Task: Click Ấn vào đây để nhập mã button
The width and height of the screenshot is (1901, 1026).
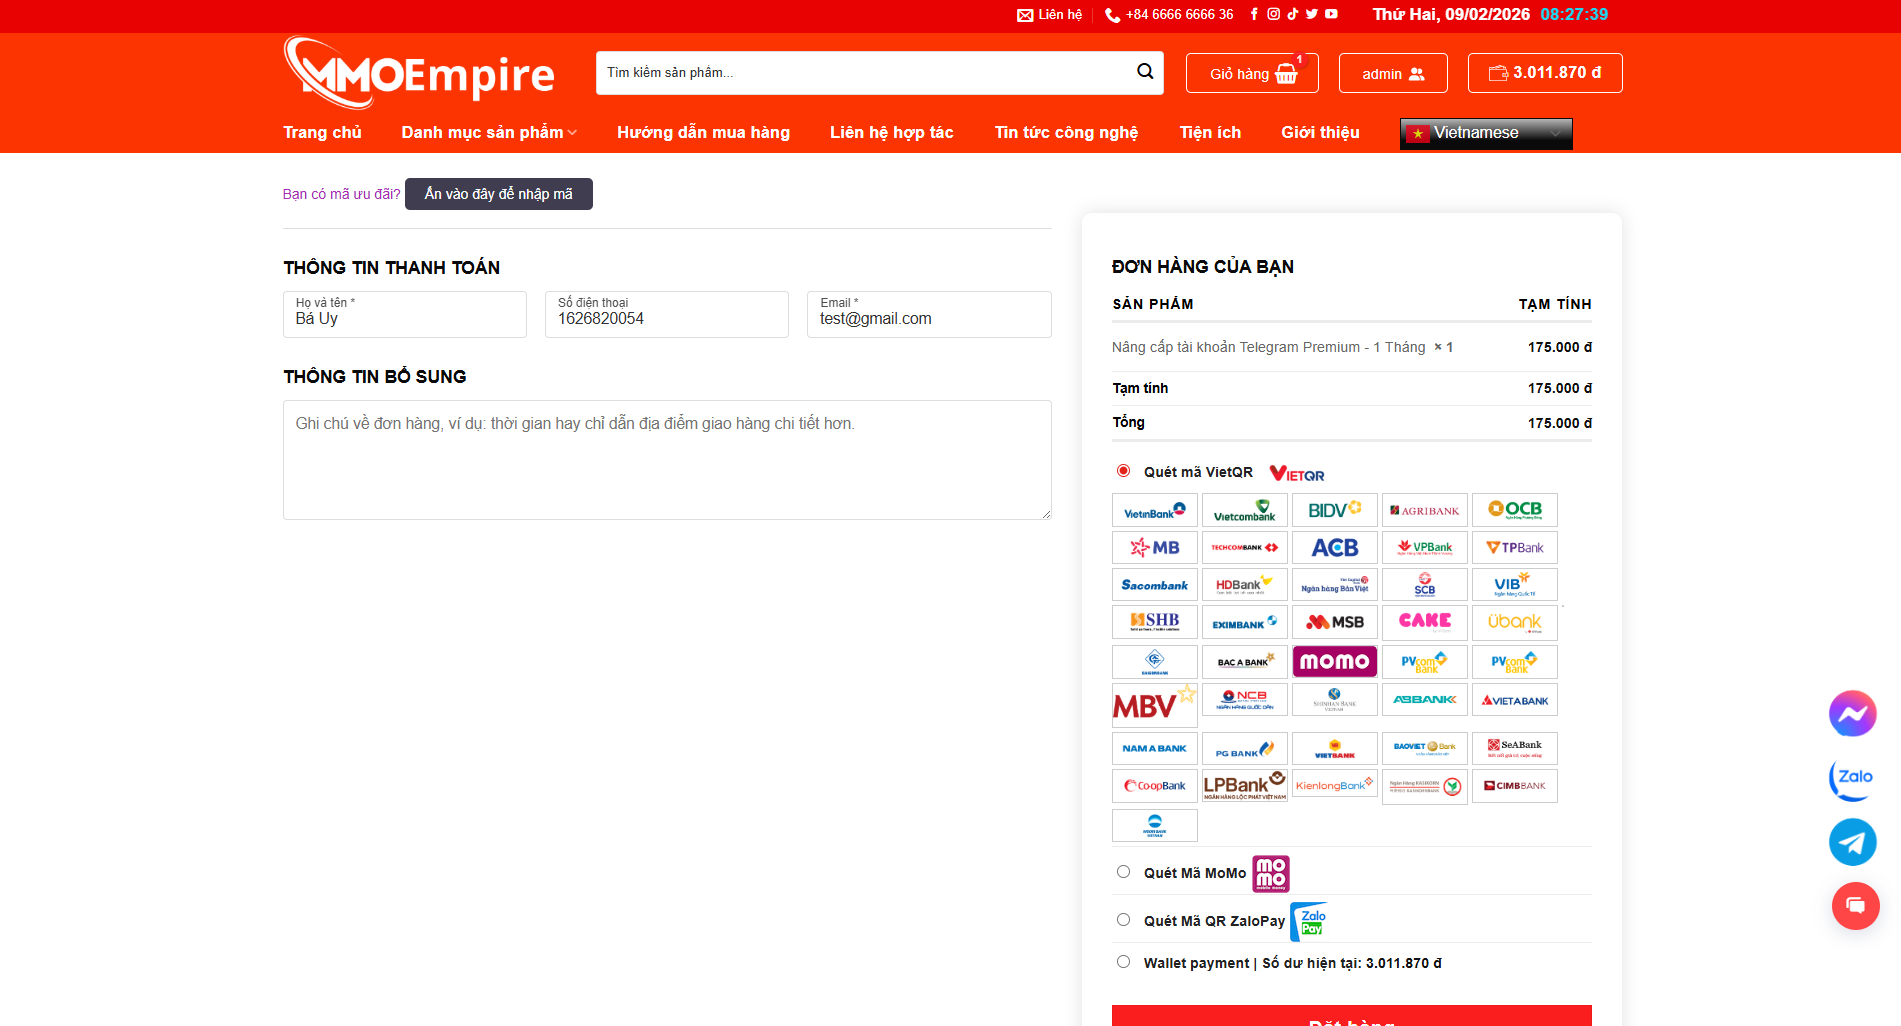Action: click(498, 194)
